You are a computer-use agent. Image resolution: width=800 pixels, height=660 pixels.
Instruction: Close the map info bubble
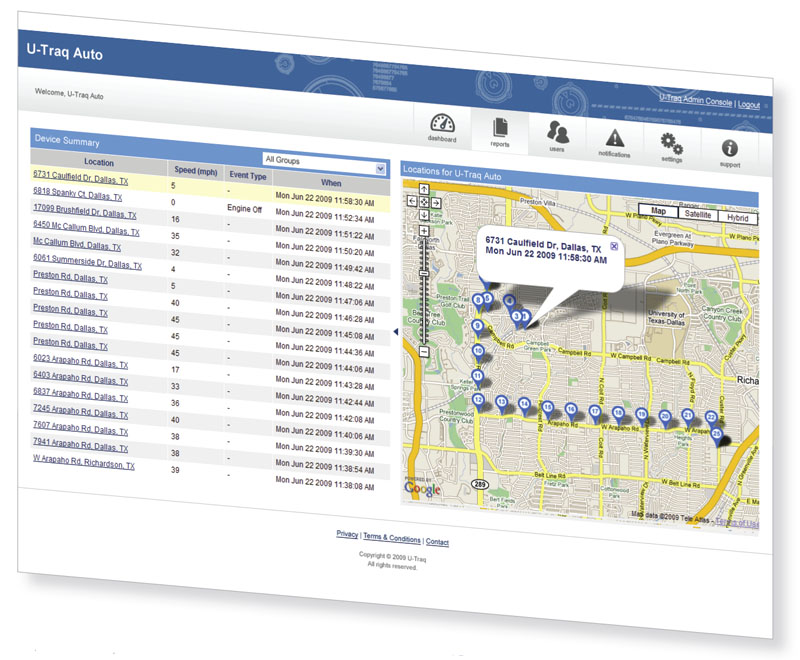pyautogui.click(x=614, y=246)
